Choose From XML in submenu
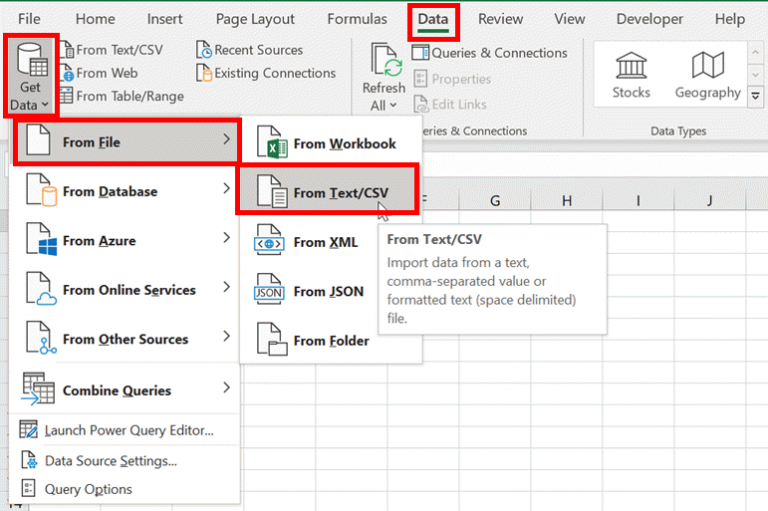Screen dimensions: 768x511 pos(309,242)
